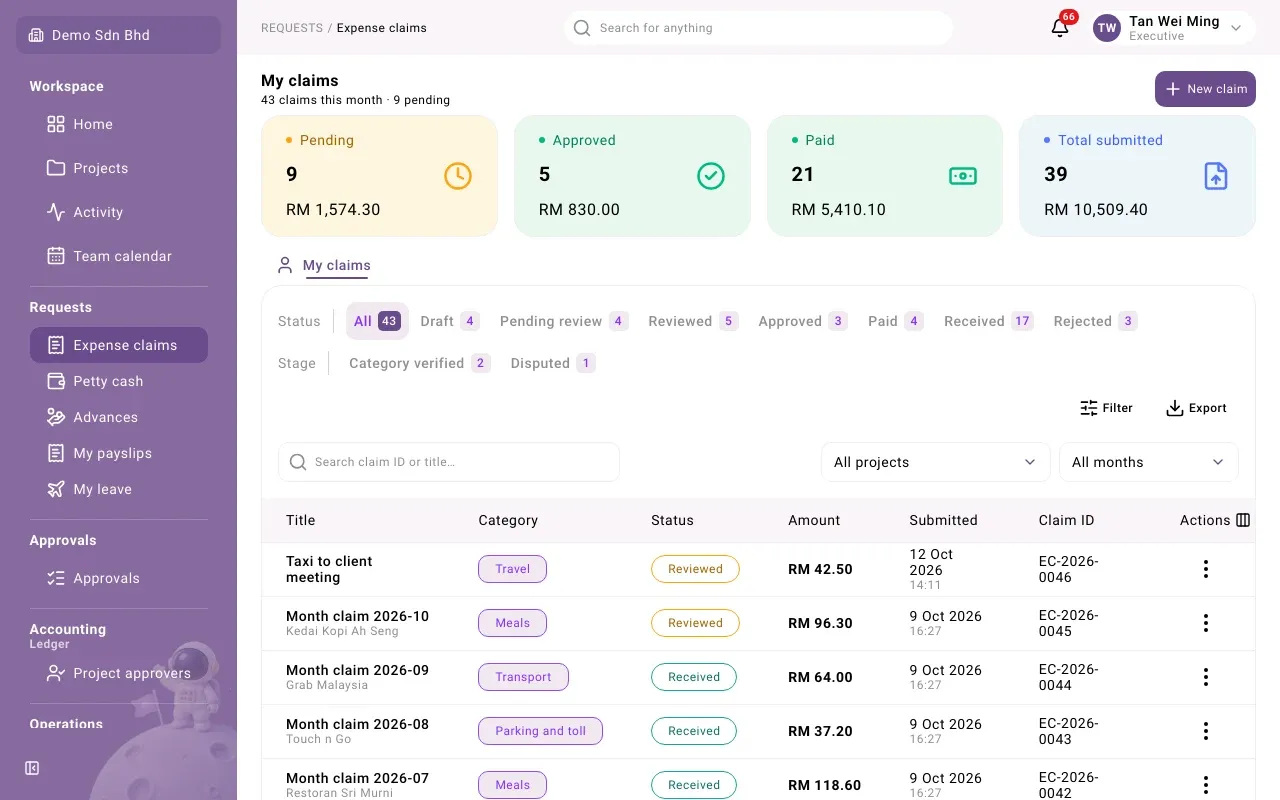Open the notifications bell
1280x800 pixels.
tap(1060, 28)
